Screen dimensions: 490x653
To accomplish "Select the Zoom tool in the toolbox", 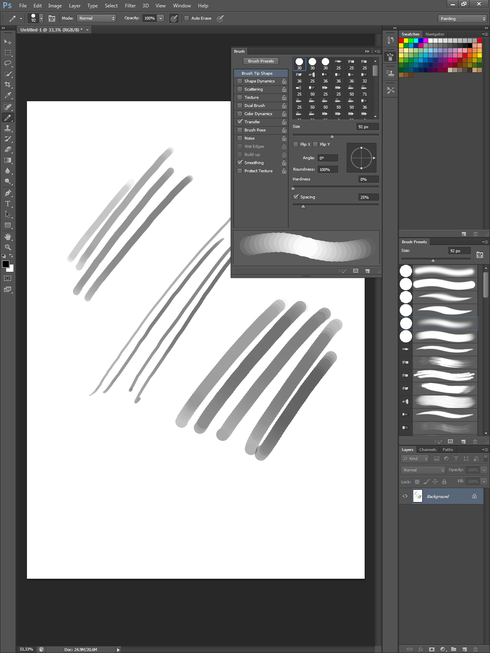I will [7, 247].
